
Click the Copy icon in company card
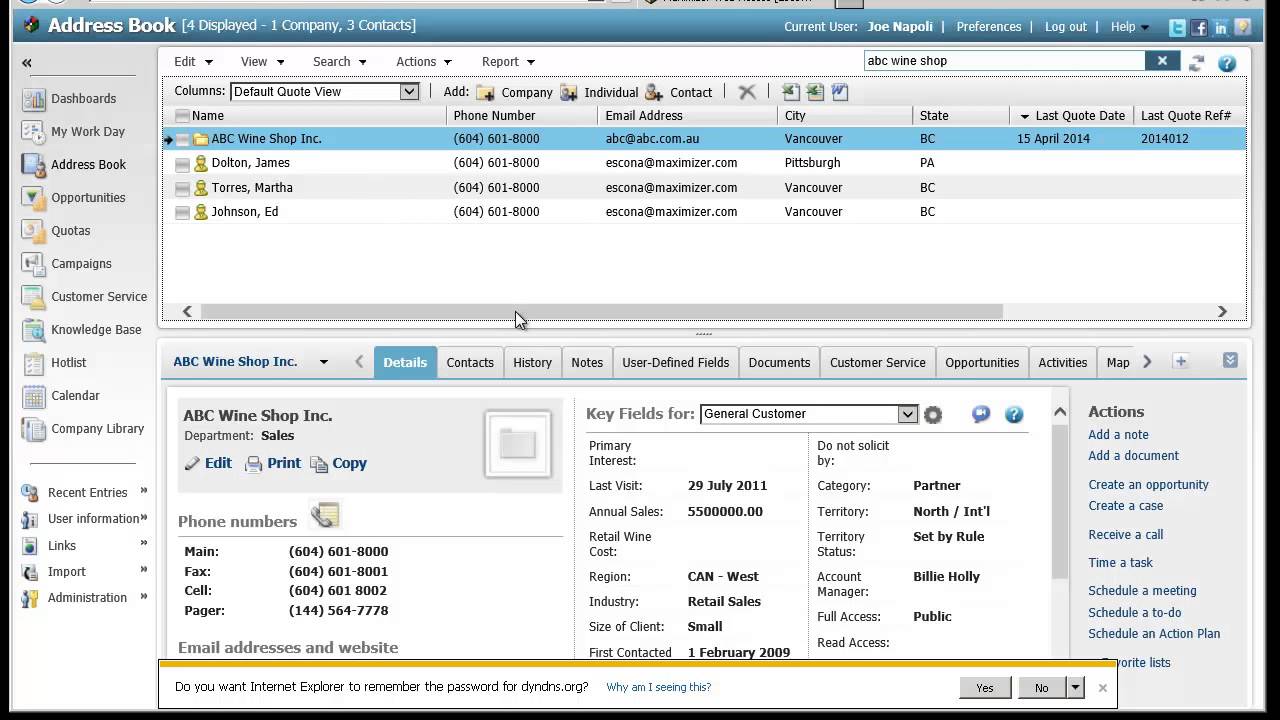point(319,464)
